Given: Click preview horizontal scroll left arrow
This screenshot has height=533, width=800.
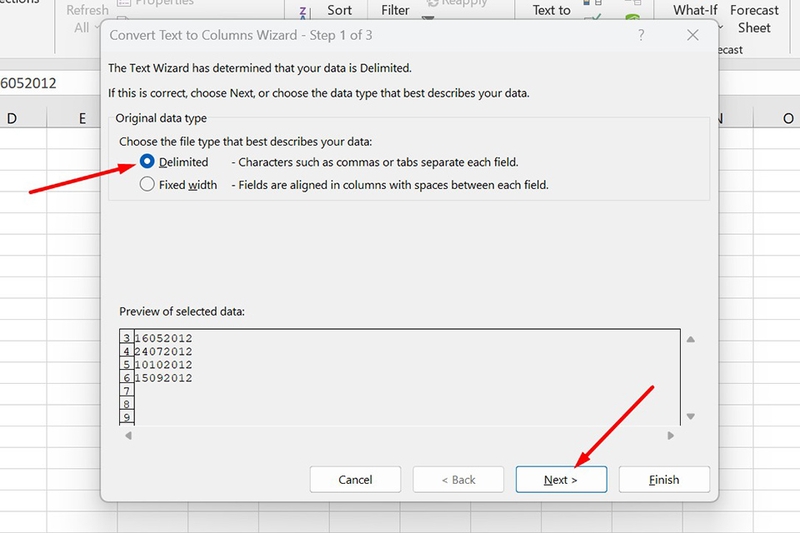Looking at the screenshot, I should tap(129, 436).
